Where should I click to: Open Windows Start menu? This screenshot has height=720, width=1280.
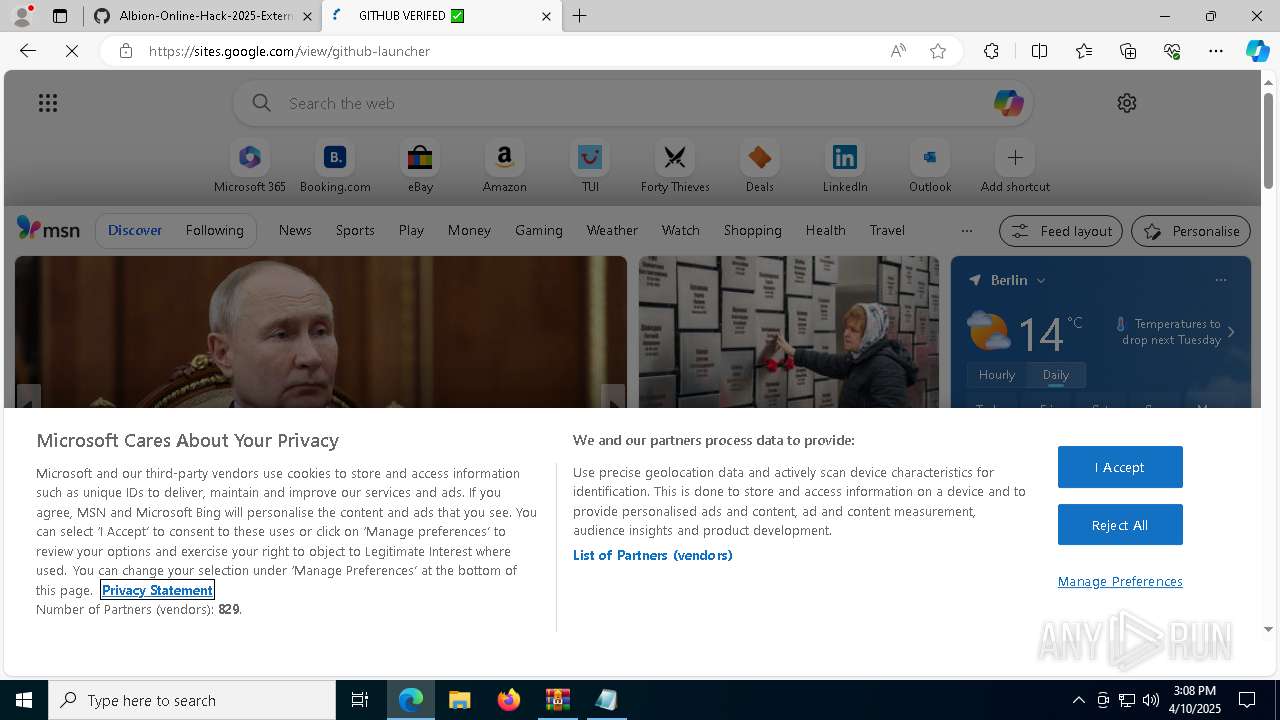coord(24,700)
